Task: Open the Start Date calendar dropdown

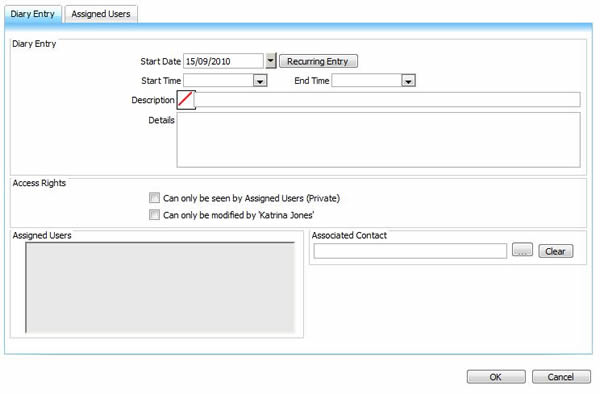Action: click(271, 61)
